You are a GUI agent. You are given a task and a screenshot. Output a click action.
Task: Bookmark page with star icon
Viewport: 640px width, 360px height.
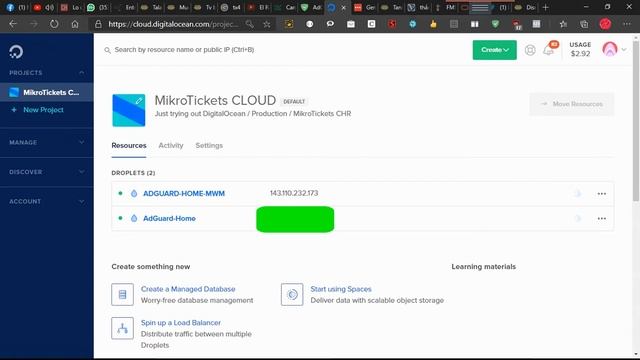pos(267,24)
